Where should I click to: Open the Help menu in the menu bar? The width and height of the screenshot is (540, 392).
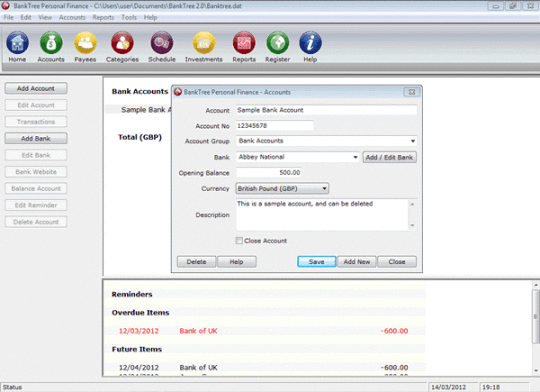[x=150, y=17]
